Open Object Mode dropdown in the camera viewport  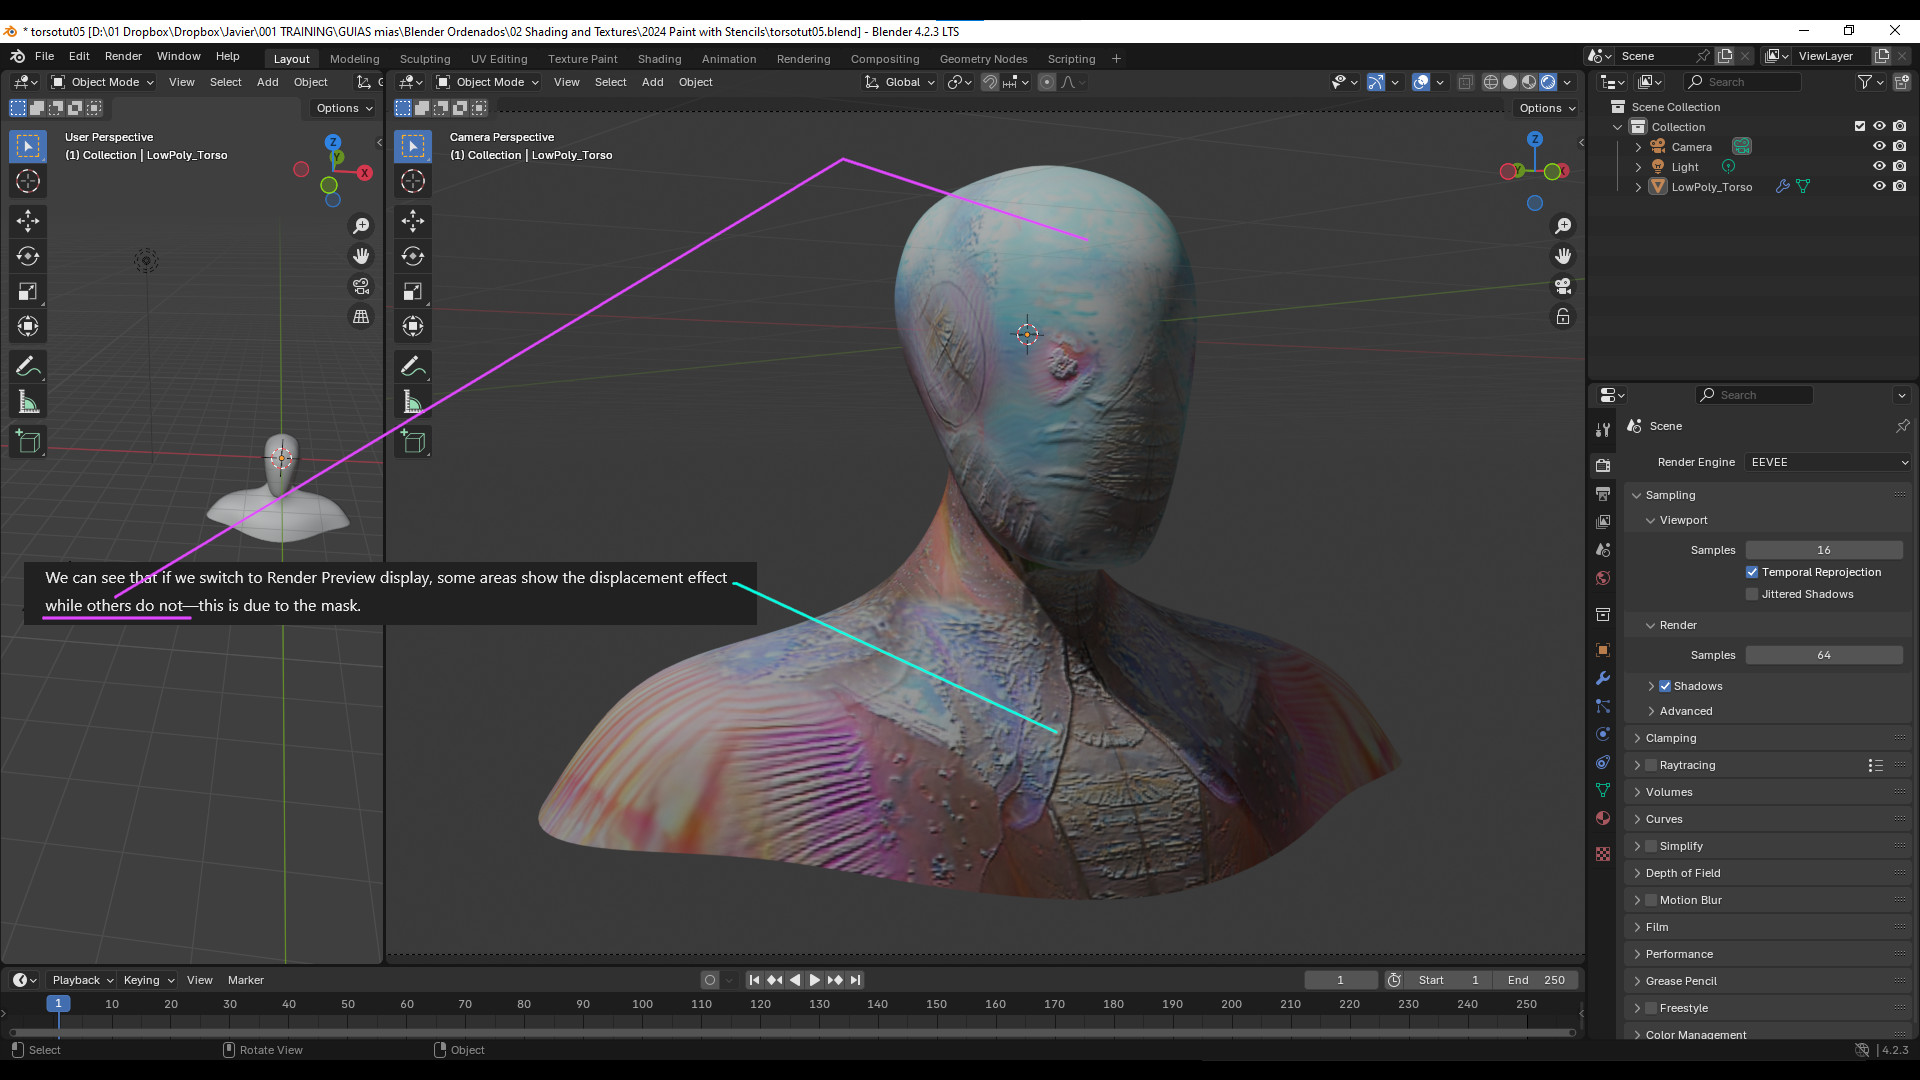pos(487,82)
